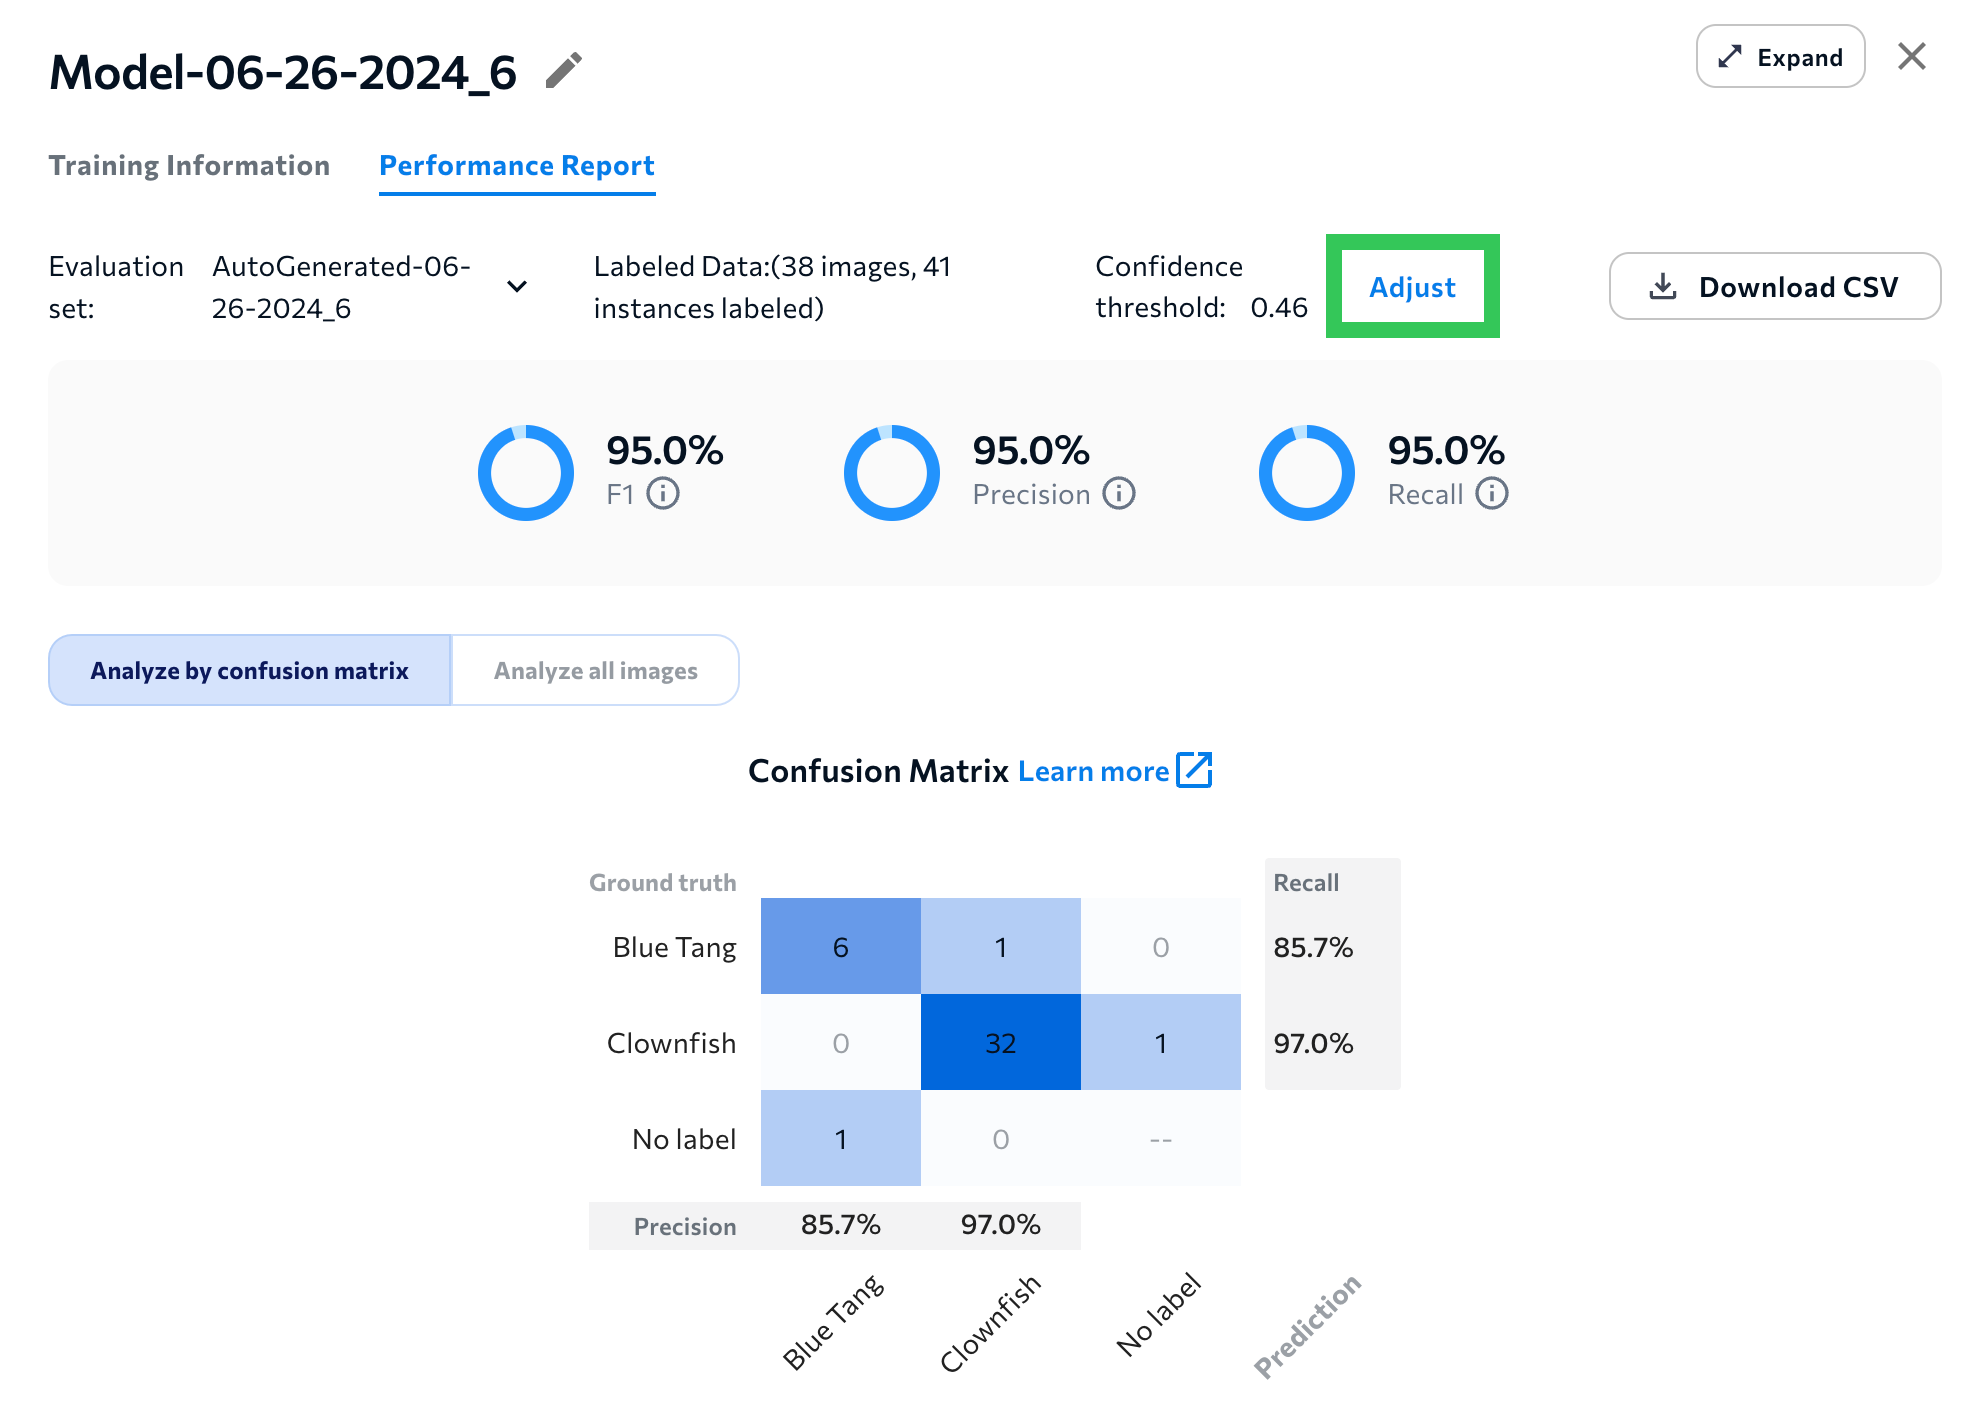Click the F1 score donut chart
1964x1408 pixels.
526,472
